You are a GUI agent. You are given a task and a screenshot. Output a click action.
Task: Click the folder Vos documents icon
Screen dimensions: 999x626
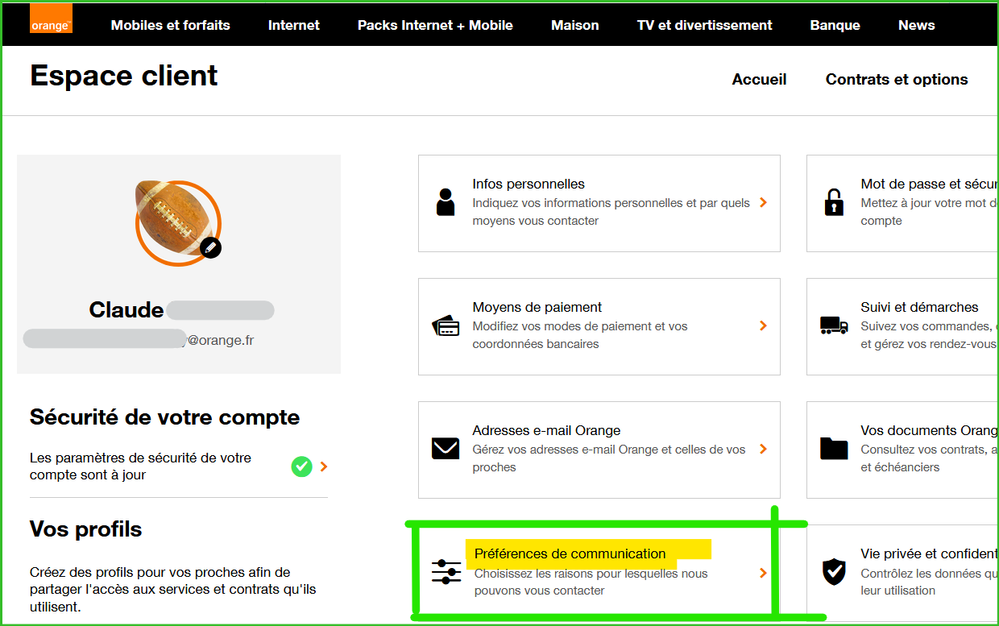[x=834, y=449]
